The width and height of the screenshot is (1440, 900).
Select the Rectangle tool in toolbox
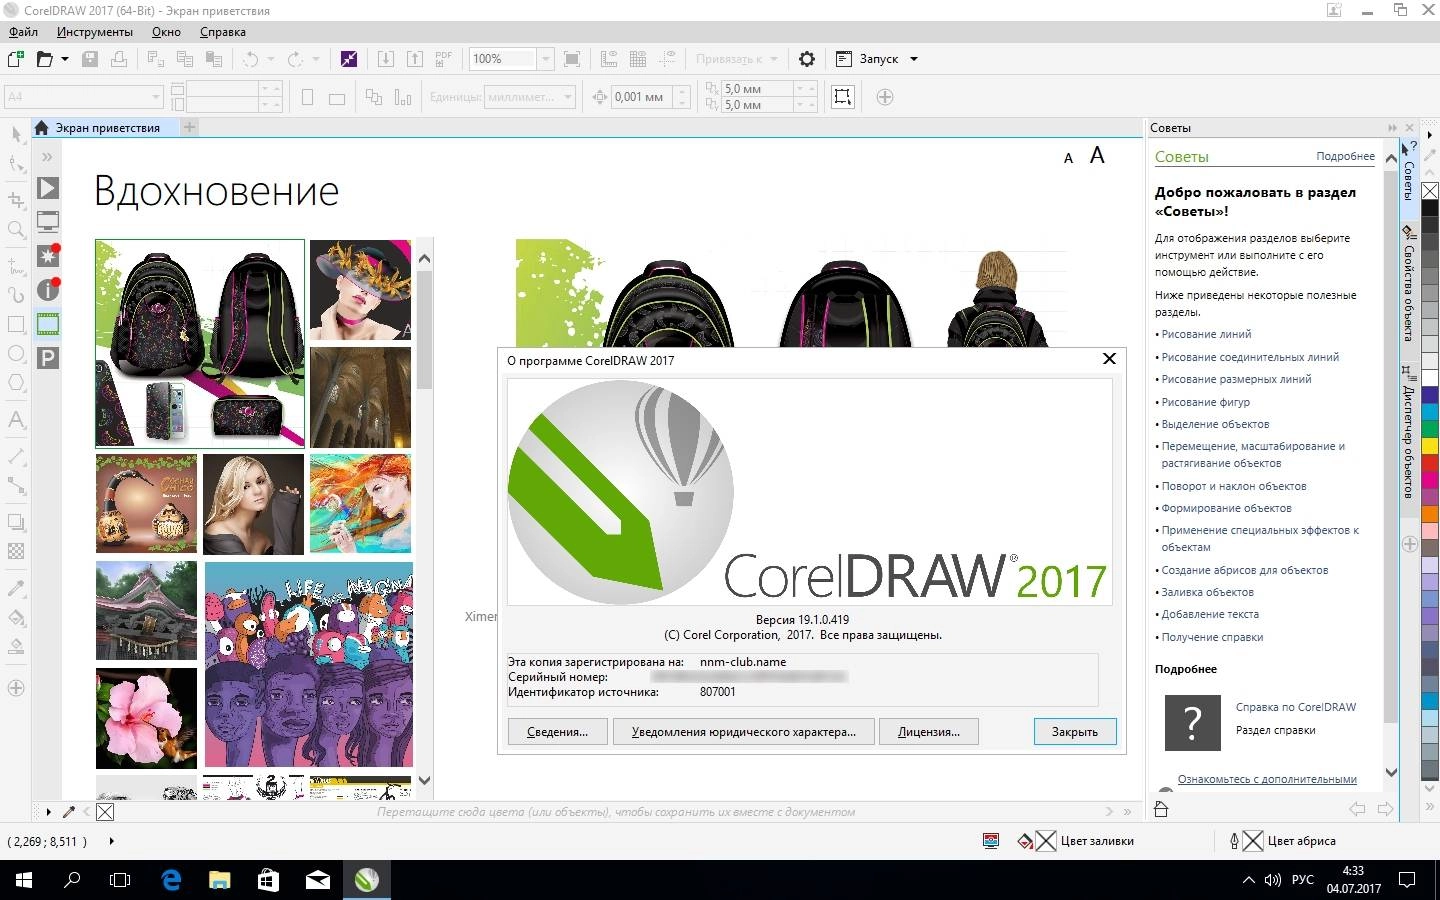pyautogui.click(x=16, y=324)
